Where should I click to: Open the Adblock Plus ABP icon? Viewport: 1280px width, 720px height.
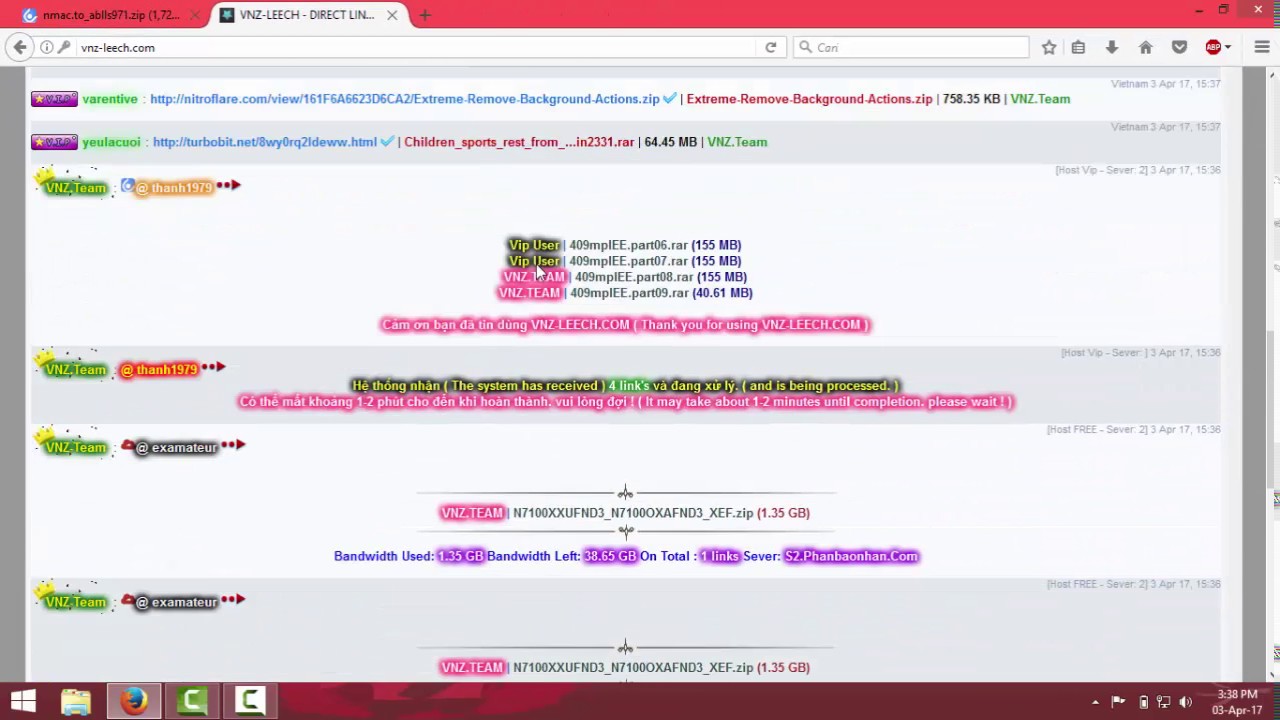pos(1213,47)
